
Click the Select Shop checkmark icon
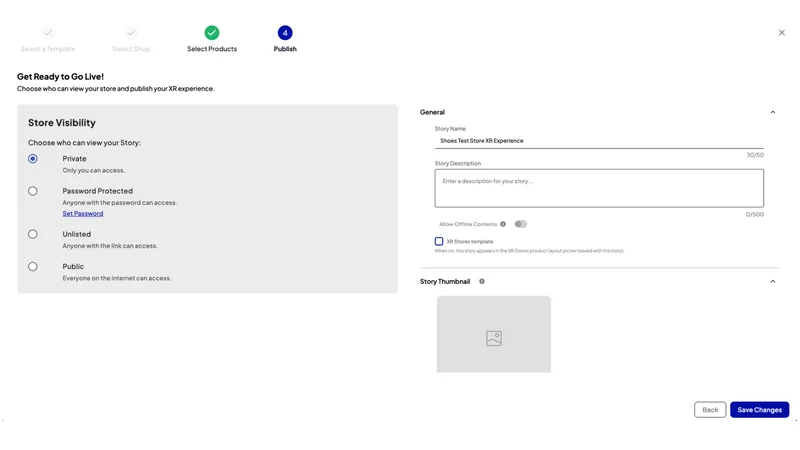click(x=131, y=33)
